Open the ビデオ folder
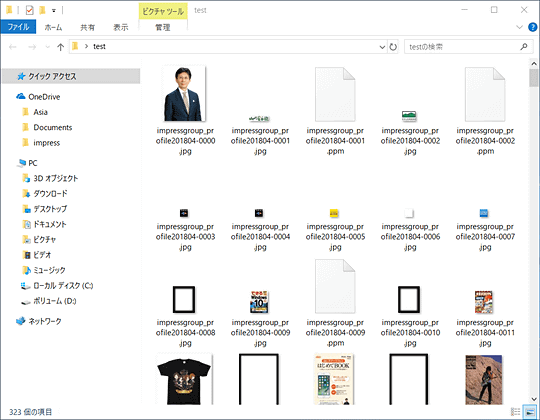This screenshot has height=420, width=540. (42, 255)
